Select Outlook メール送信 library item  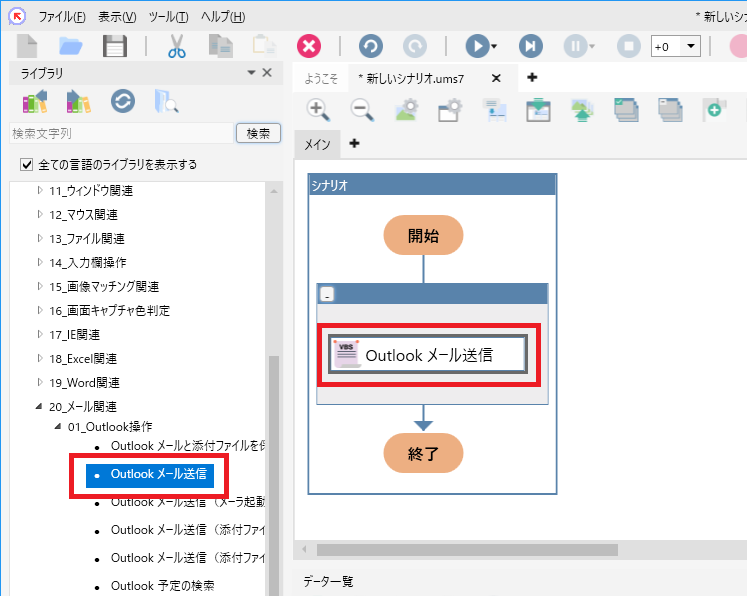[x=150, y=475]
